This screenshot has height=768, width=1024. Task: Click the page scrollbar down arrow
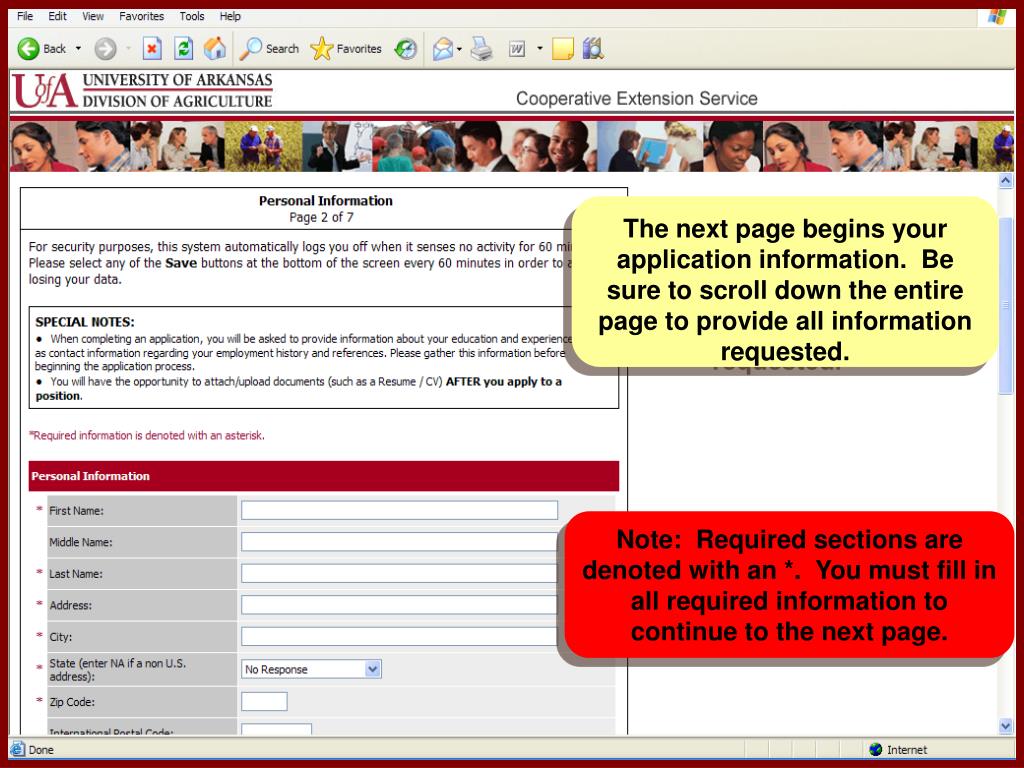[x=1006, y=726]
